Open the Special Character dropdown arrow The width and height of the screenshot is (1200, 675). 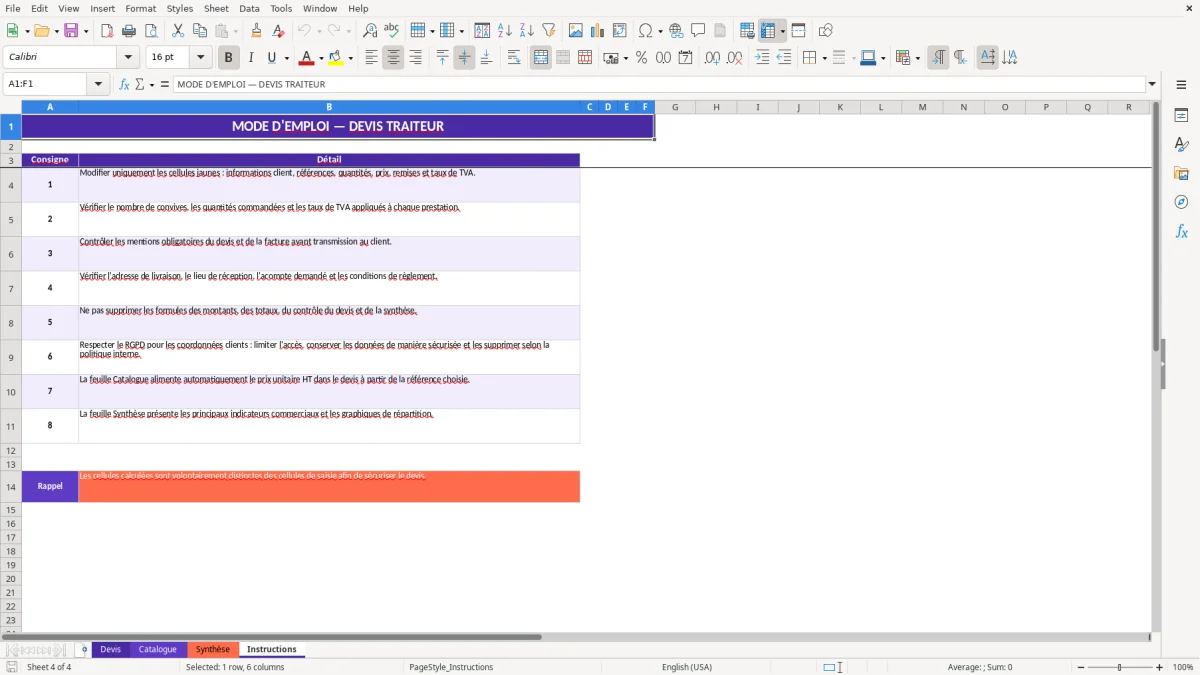(x=661, y=31)
